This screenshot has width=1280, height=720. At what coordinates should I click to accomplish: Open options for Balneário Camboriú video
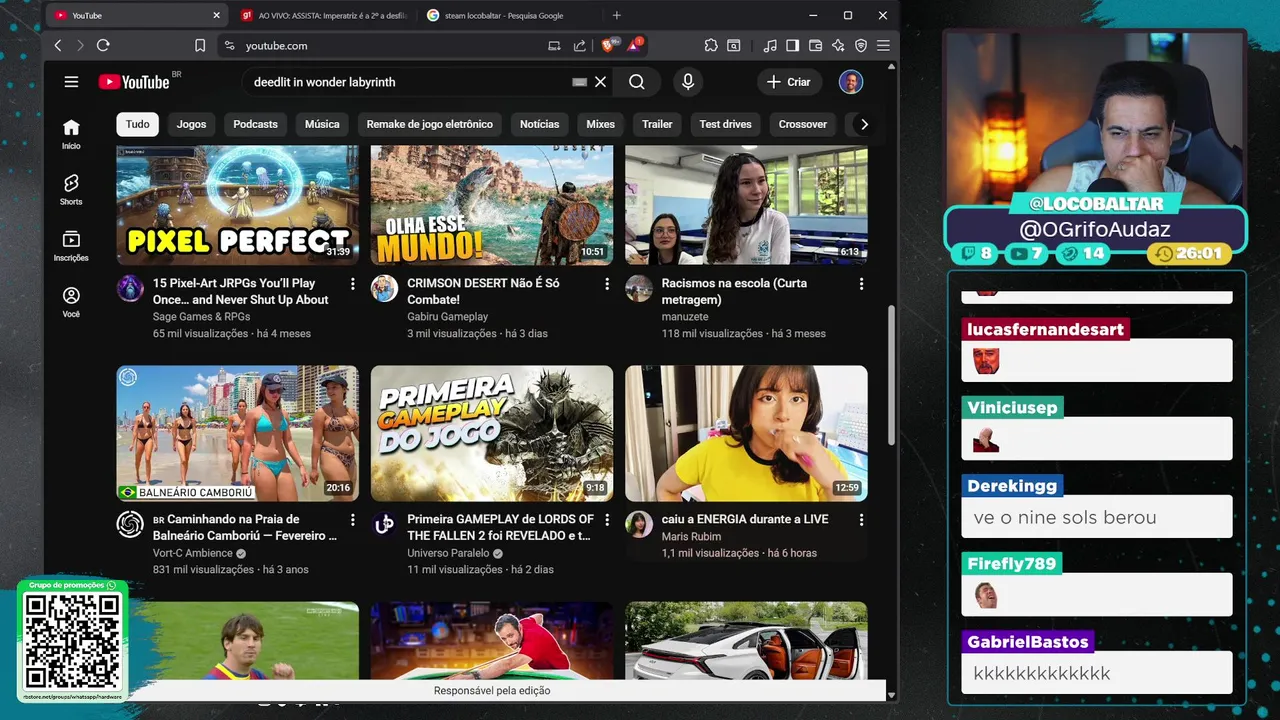[352, 520]
